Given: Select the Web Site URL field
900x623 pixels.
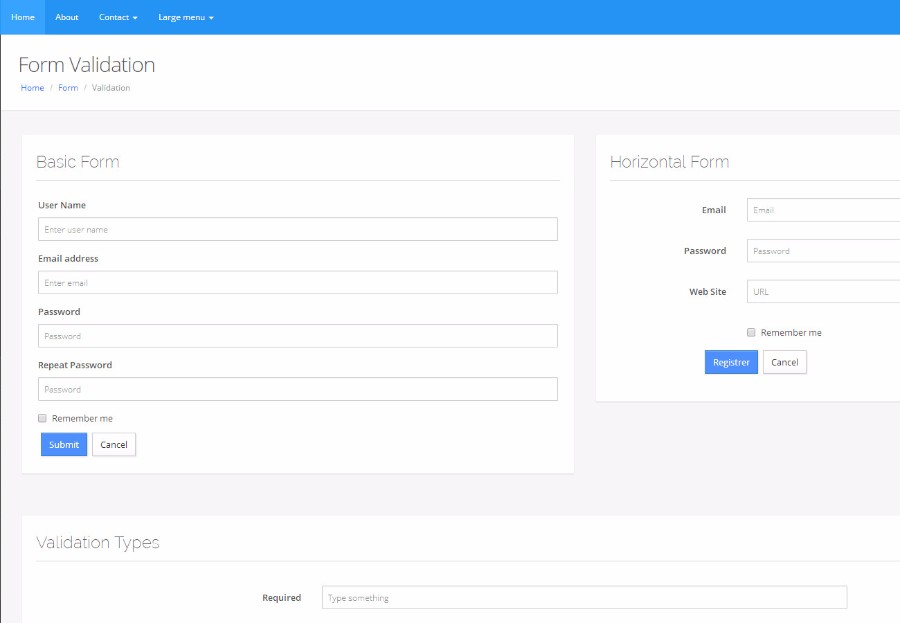Looking at the screenshot, I should pos(823,292).
